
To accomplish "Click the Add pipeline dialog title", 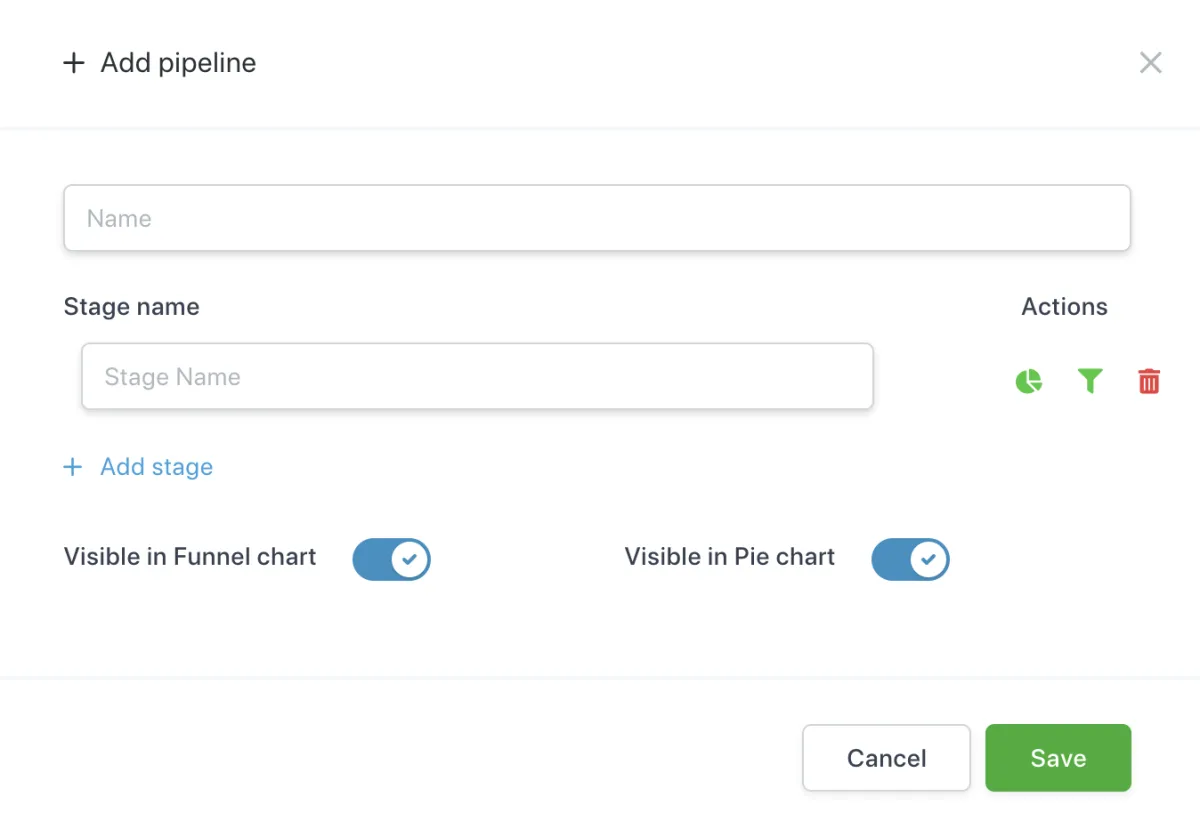I will pyautogui.click(x=178, y=63).
